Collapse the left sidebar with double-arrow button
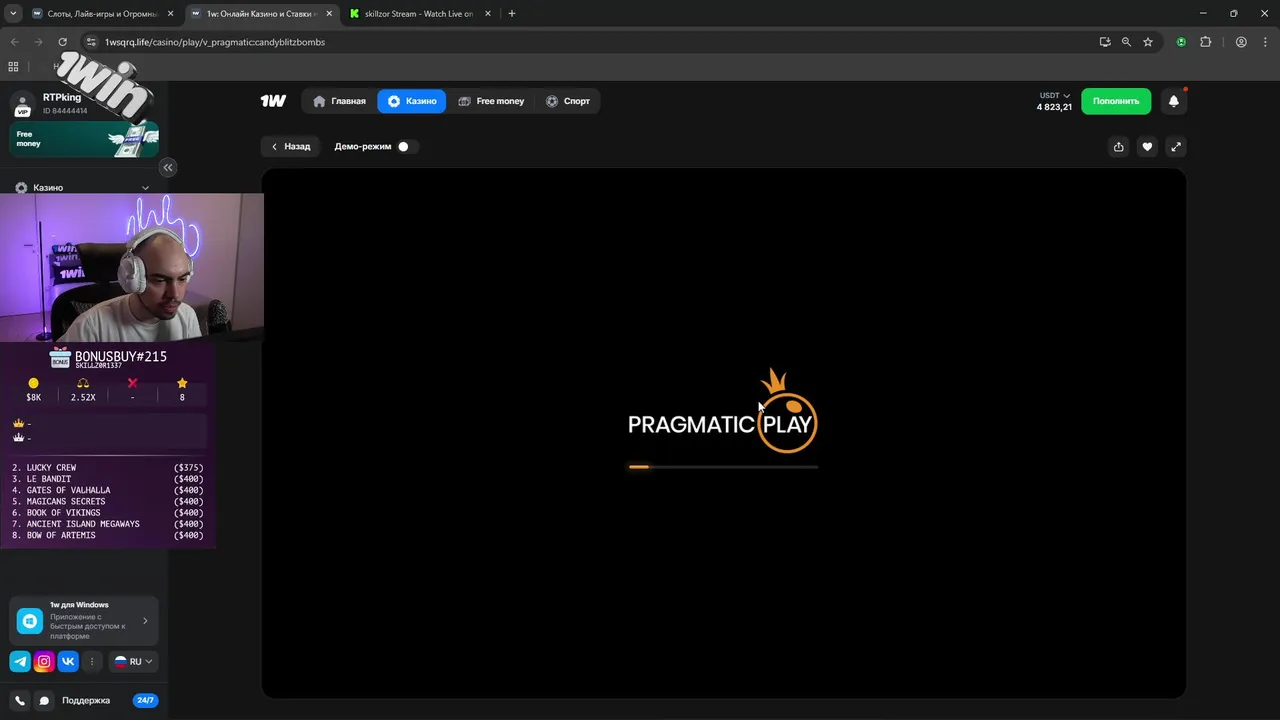The width and height of the screenshot is (1280, 720). pyautogui.click(x=168, y=167)
